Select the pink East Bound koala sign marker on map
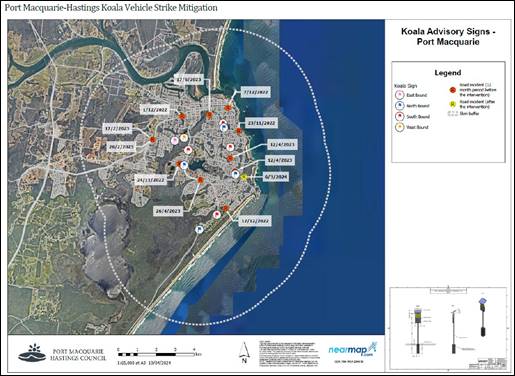Screen dimensions: 515x376 click(174, 141)
